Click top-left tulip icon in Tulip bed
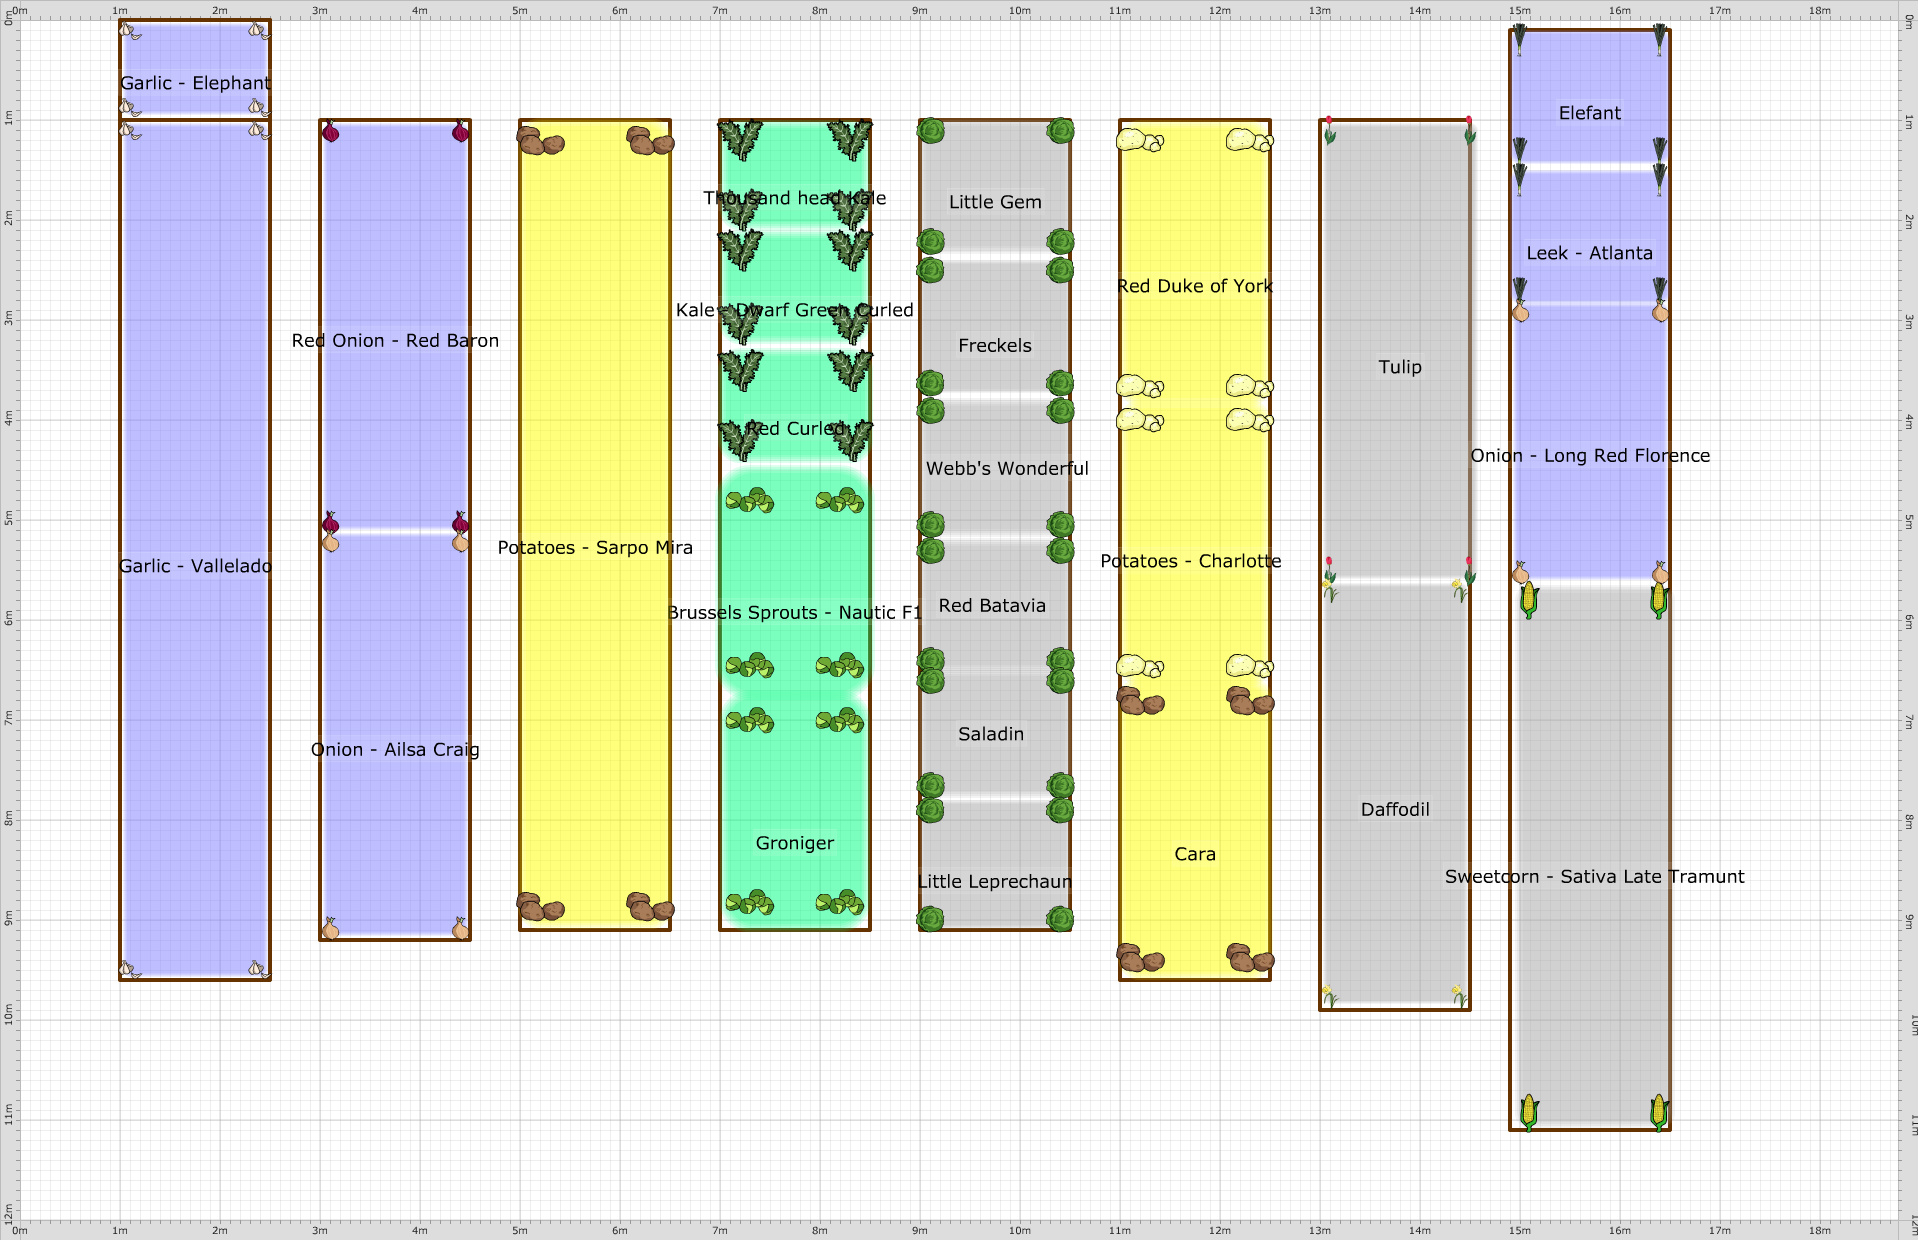This screenshot has width=1918, height=1240. [x=1329, y=131]
